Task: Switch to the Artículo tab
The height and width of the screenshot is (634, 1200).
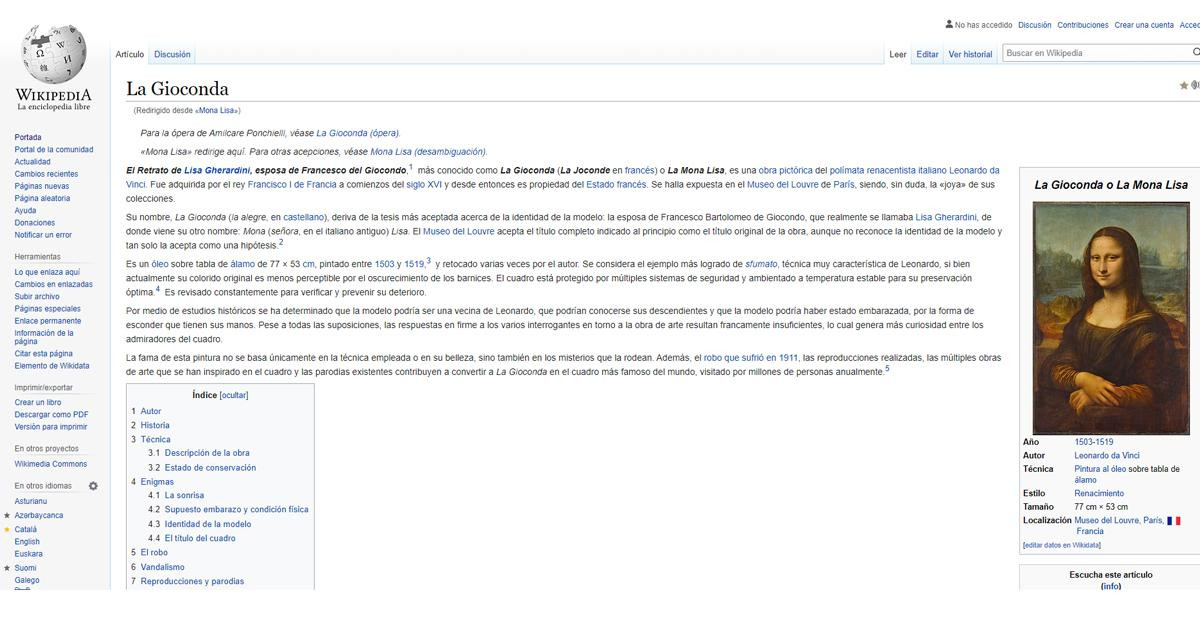Action: [130, 54]
